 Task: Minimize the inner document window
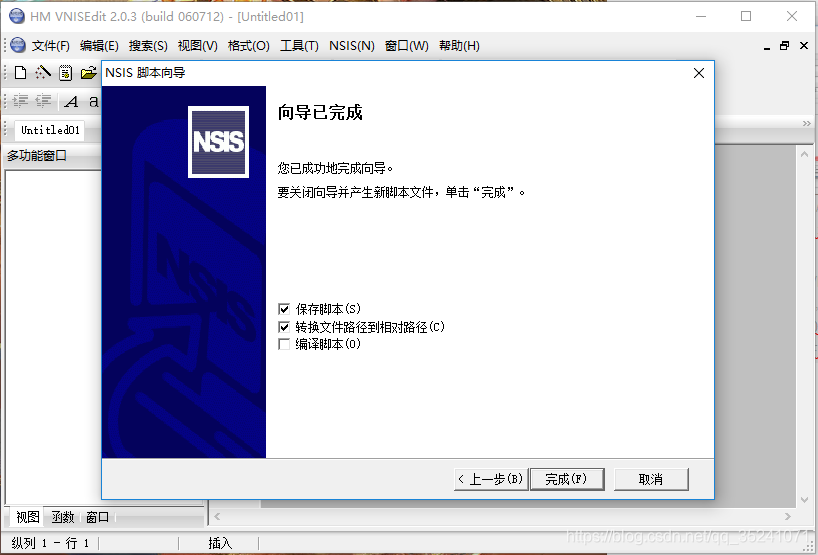click(x=766, y=47)
